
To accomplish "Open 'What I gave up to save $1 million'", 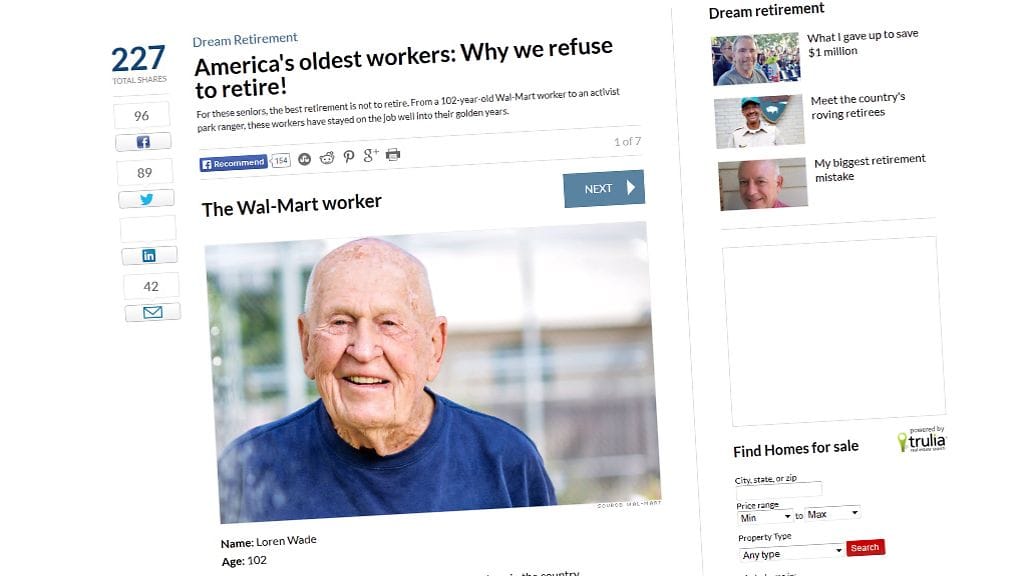I will click(x=863, y=42).
